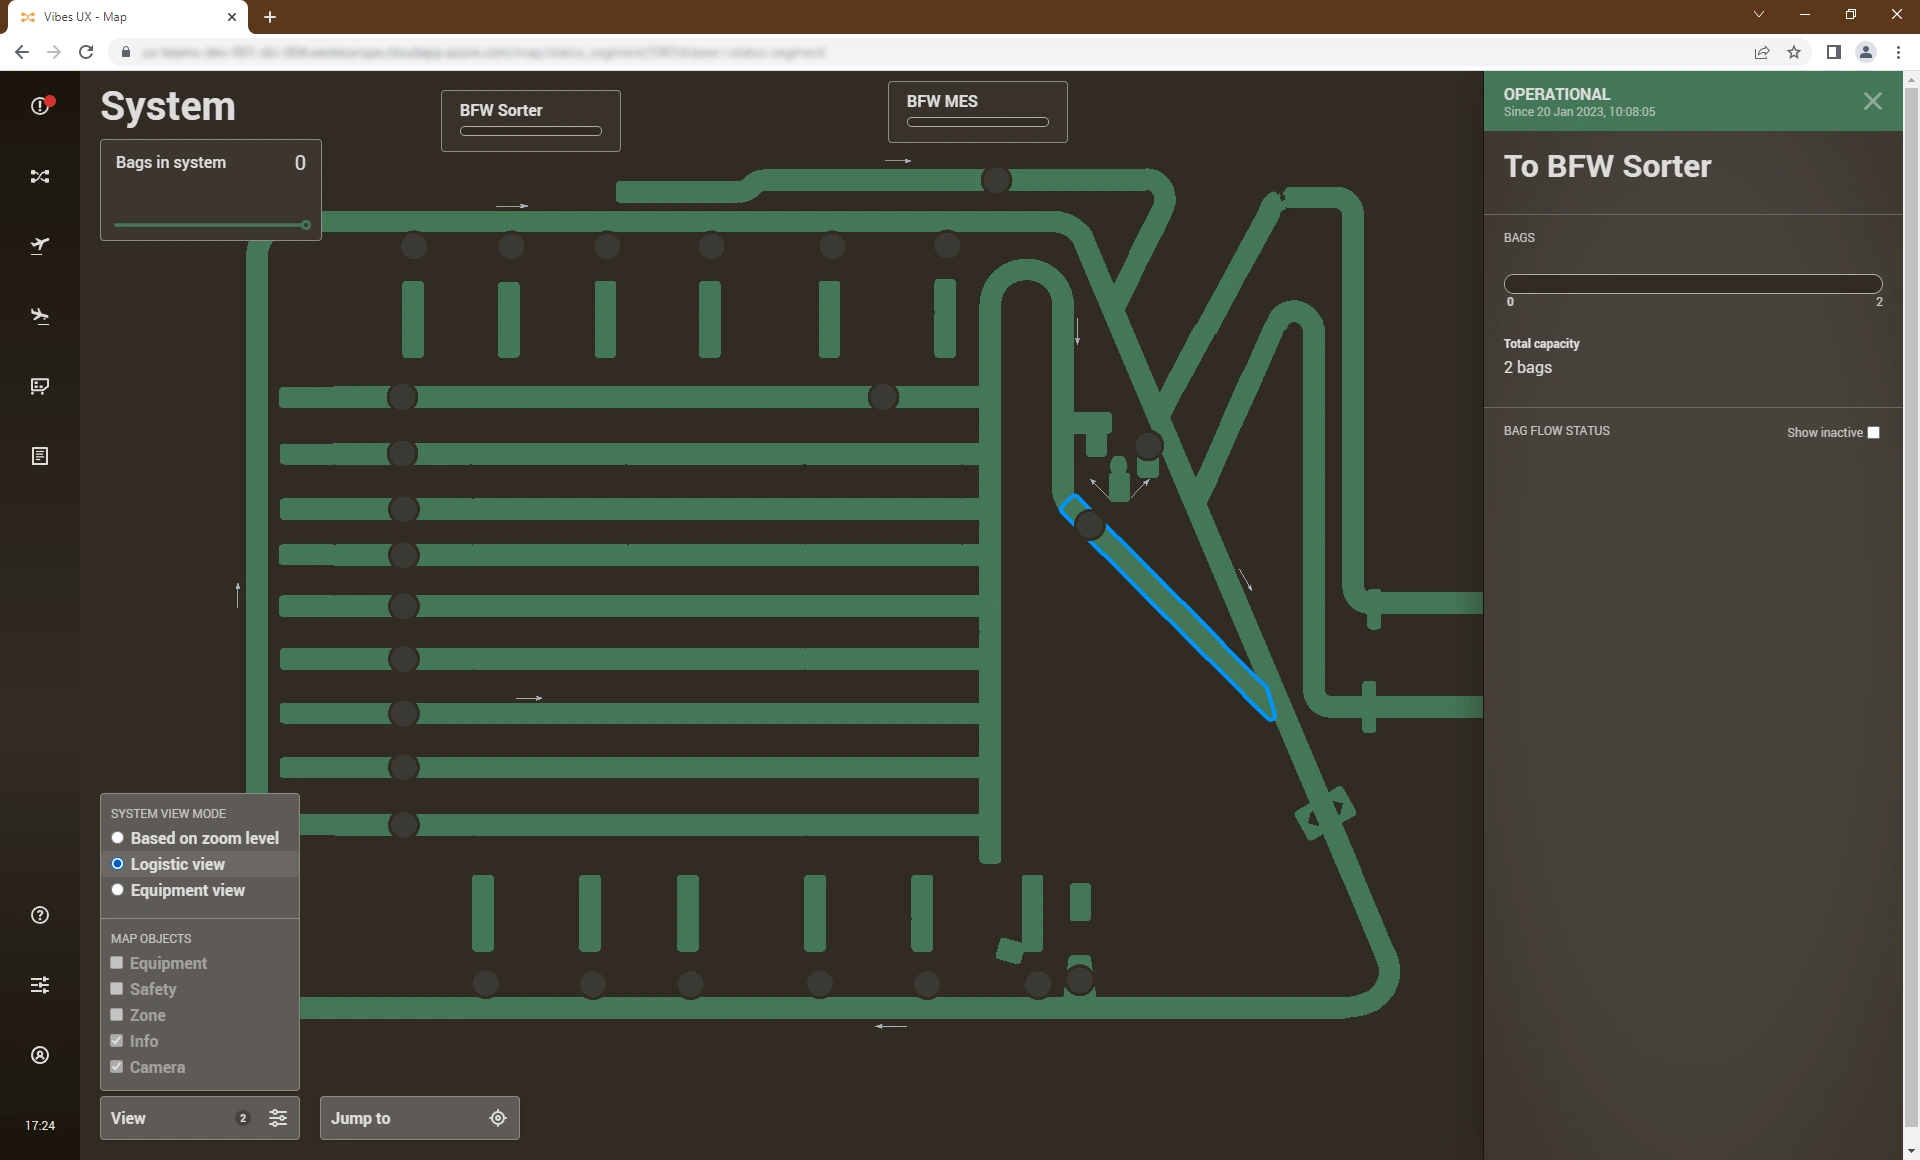The image size is (1920, 1160).
Task: Reload the page
Action: click(x=86, y=52)
